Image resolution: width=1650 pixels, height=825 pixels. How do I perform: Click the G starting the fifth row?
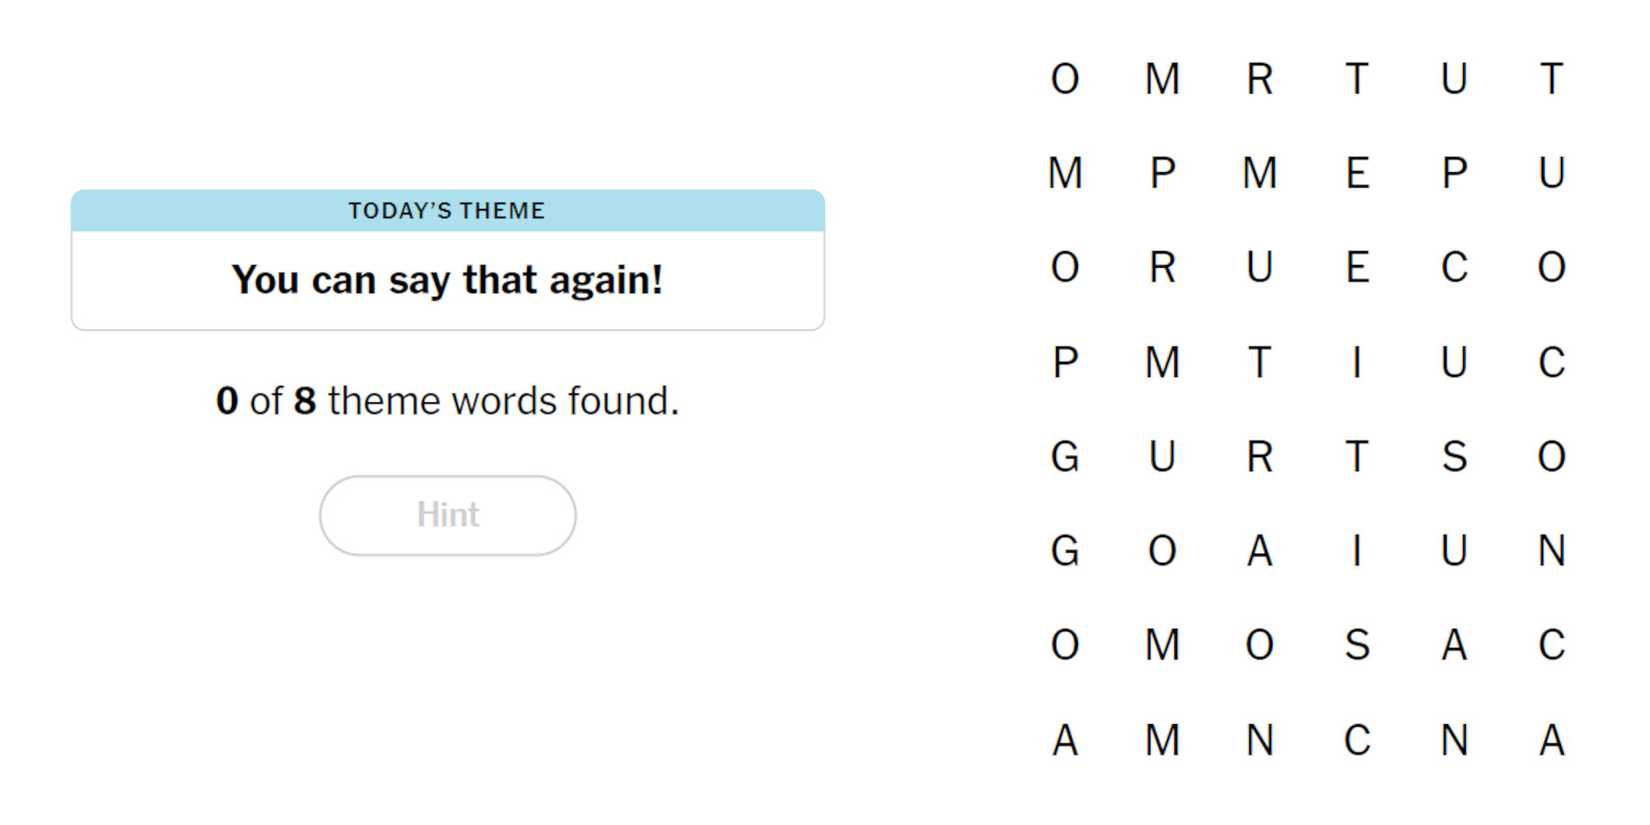1065,456
